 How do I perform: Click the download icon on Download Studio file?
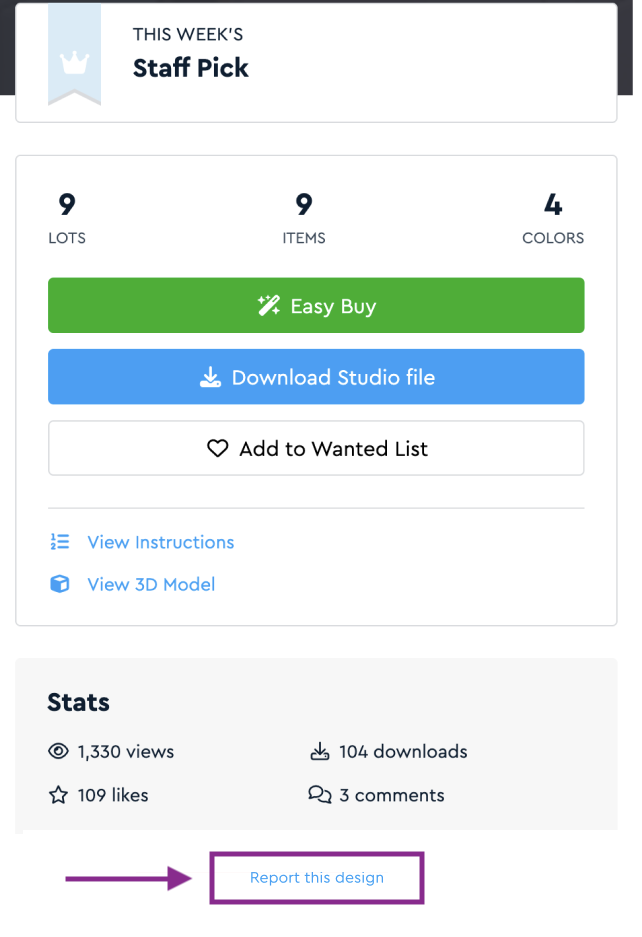tap(210, 378)
